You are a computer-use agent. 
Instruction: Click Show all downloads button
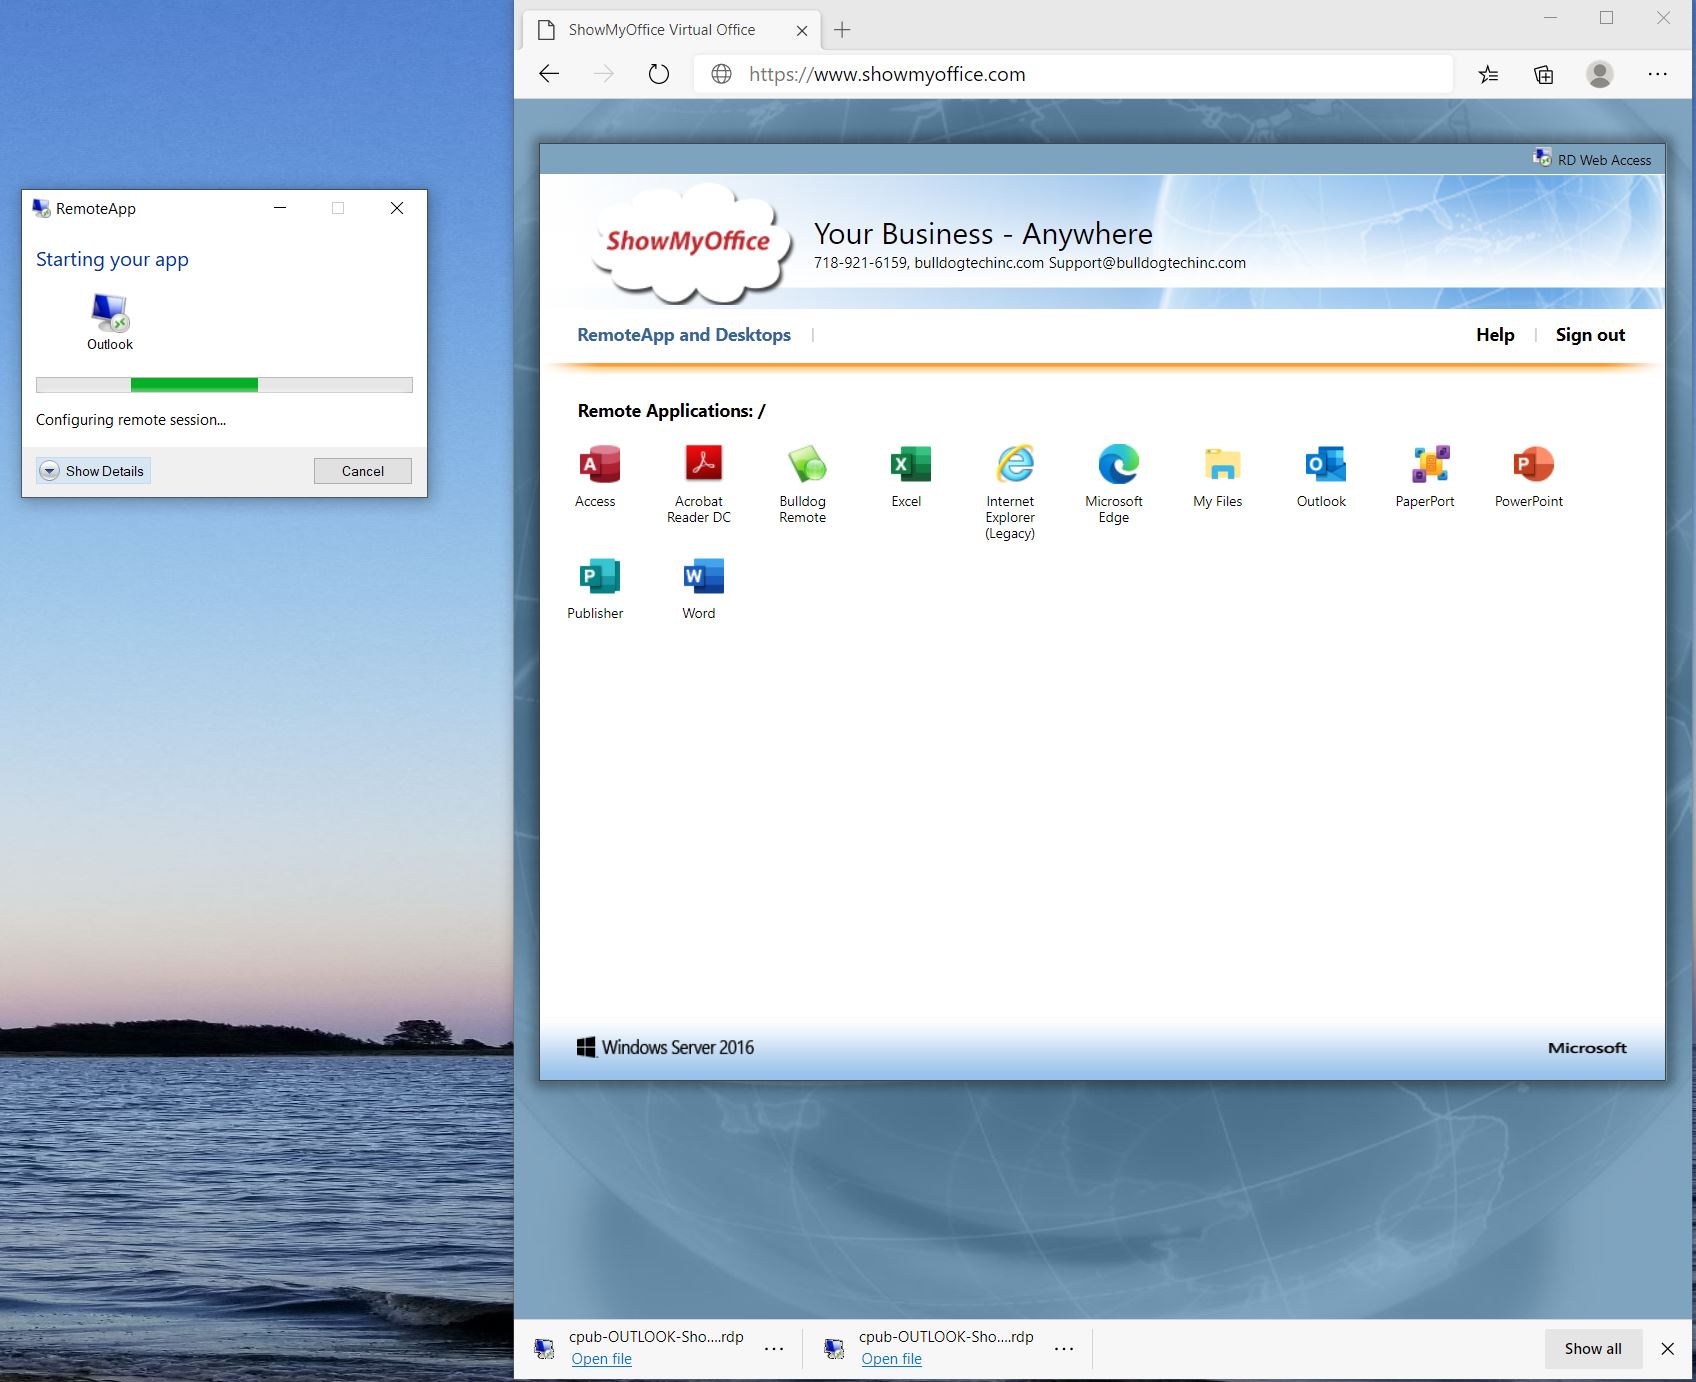click(1593, 1348)
